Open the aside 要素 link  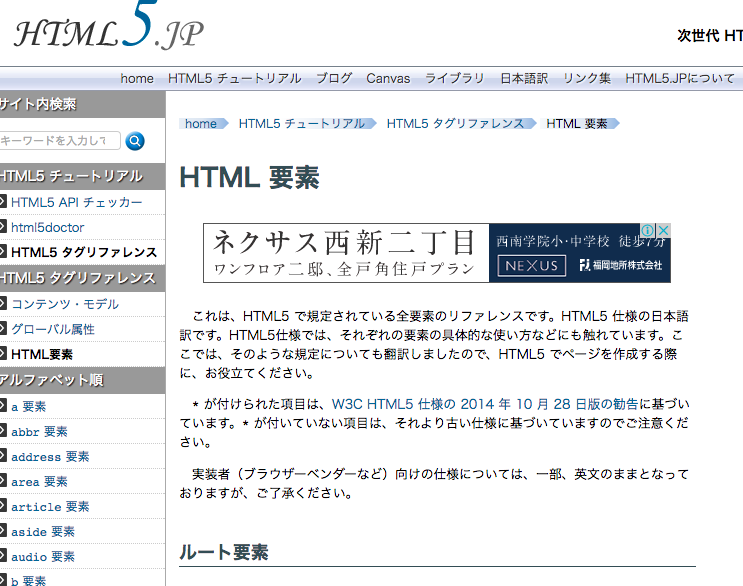(43, 532)
